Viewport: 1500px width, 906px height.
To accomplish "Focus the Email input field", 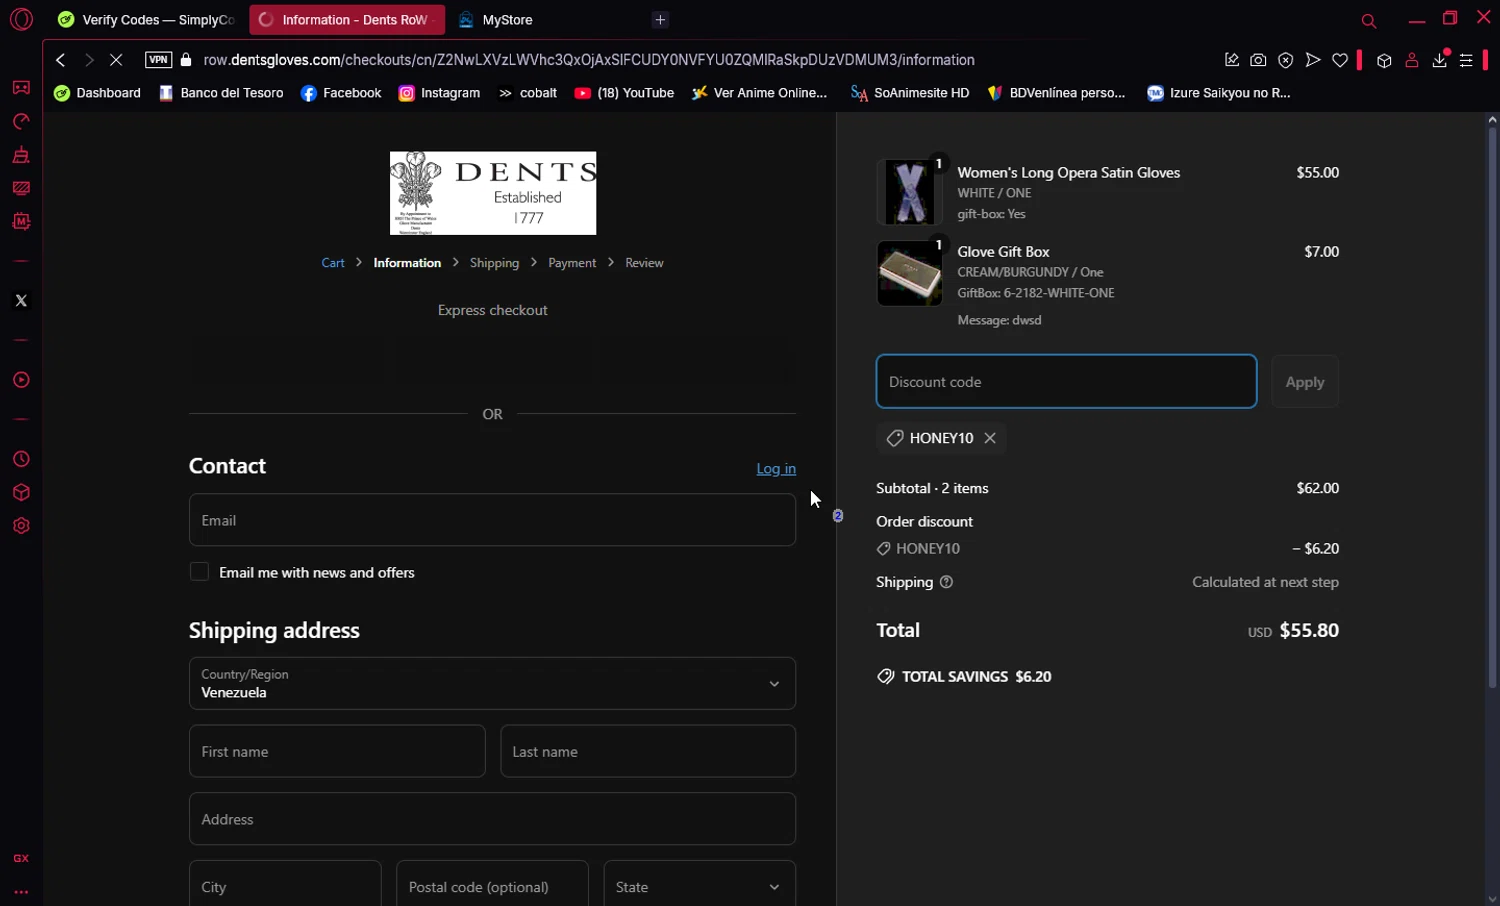I will (492, 520).
